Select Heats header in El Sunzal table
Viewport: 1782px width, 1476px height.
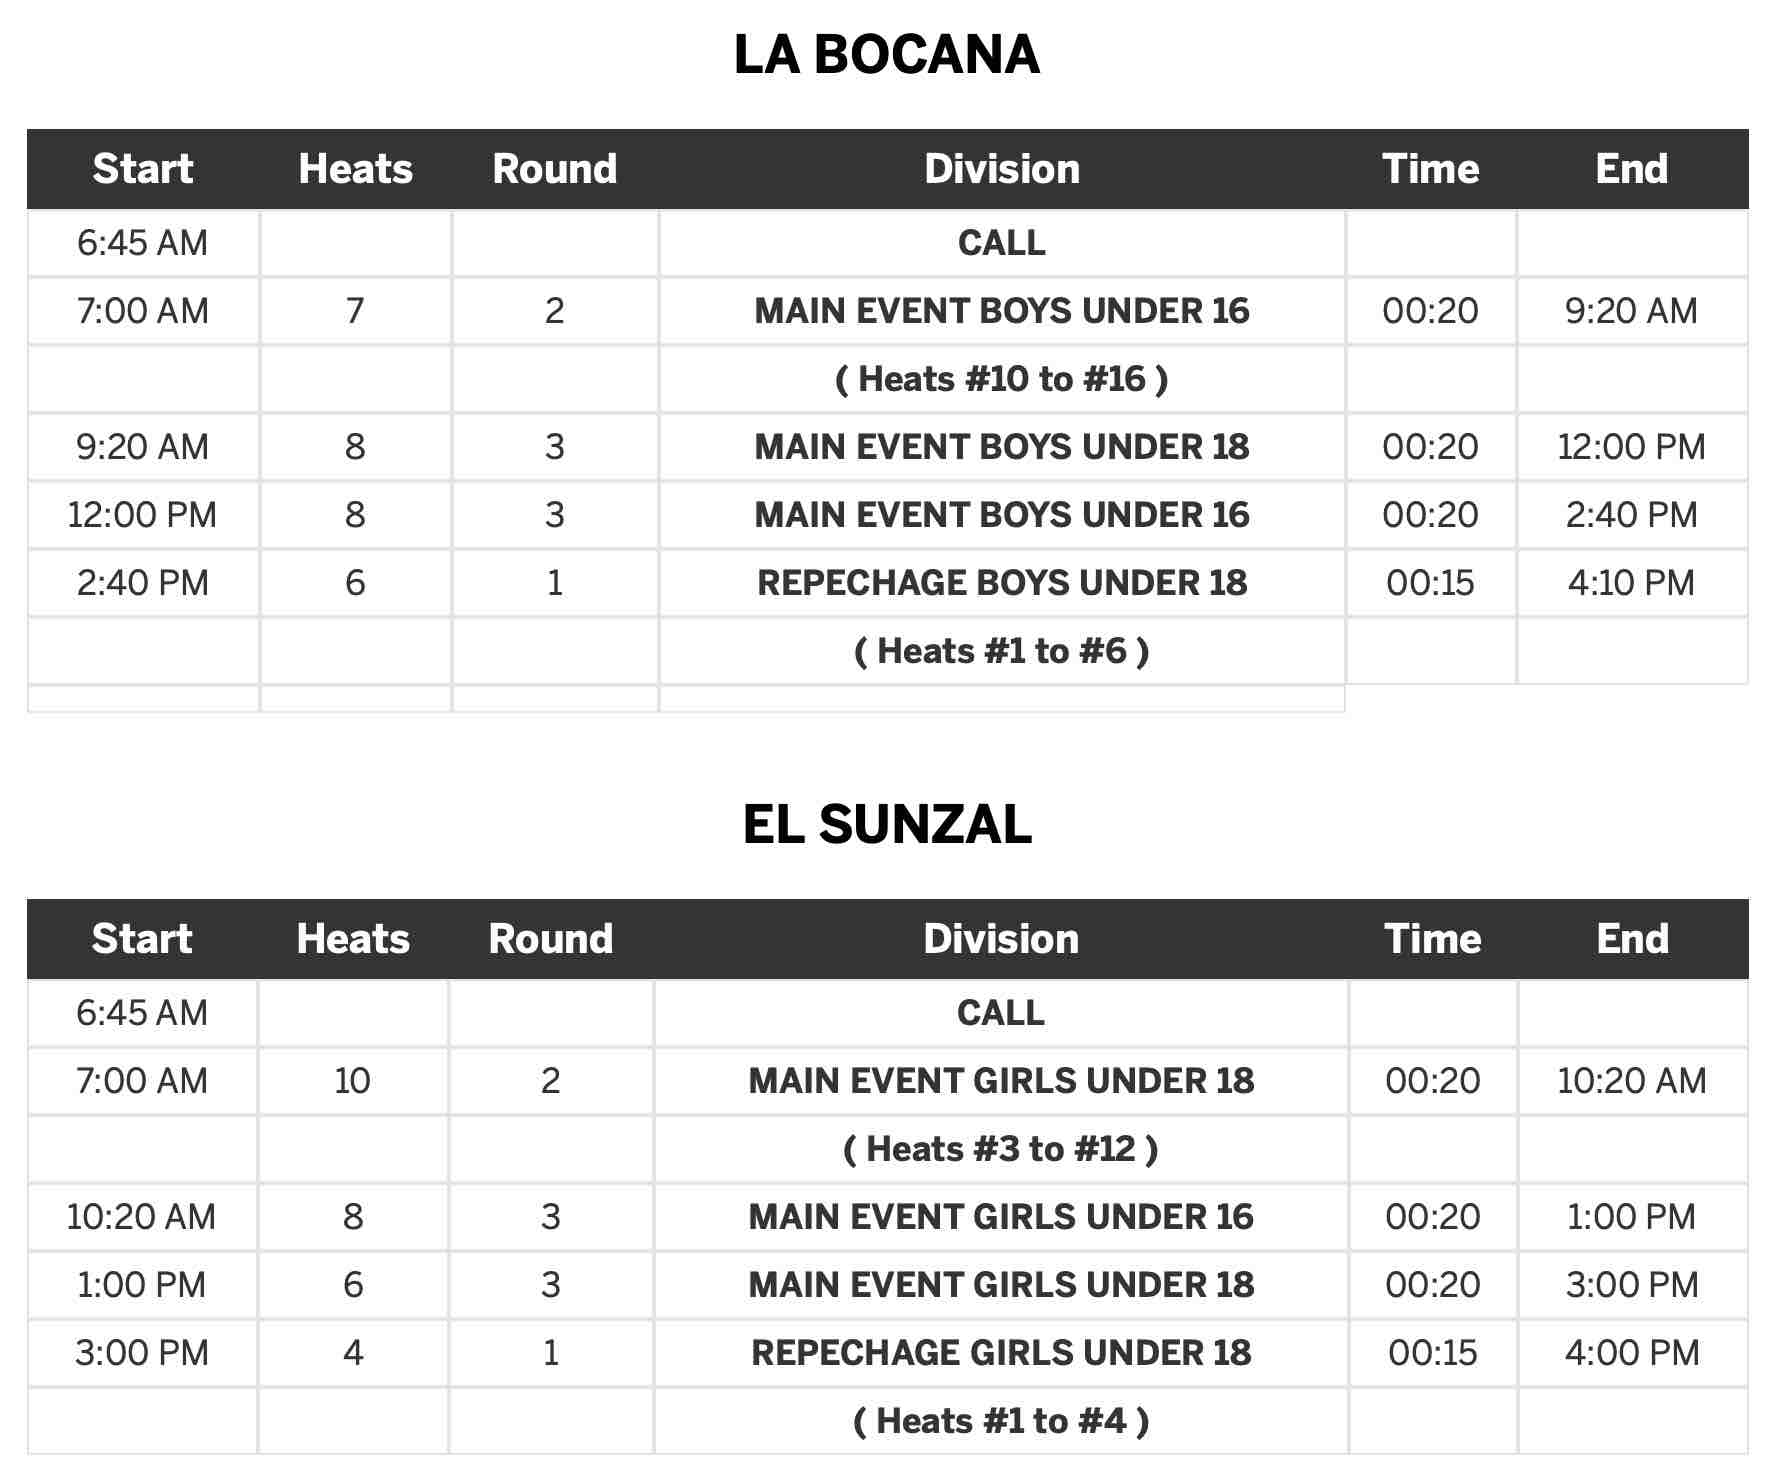coord(353,939)
